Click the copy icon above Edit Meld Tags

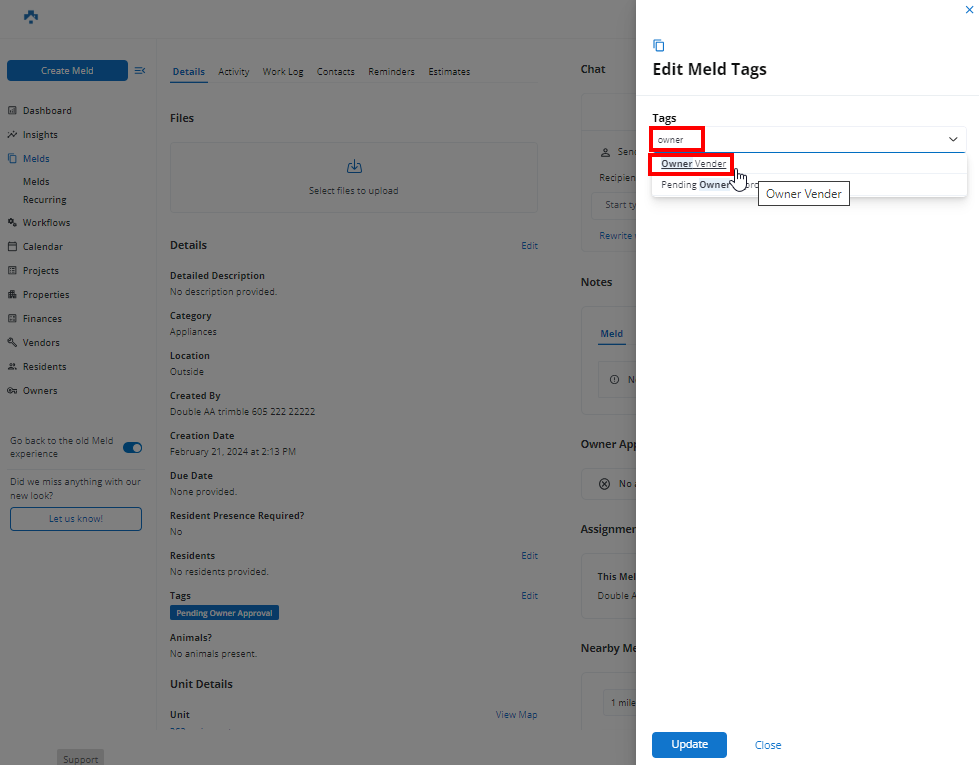coord(658,46)
